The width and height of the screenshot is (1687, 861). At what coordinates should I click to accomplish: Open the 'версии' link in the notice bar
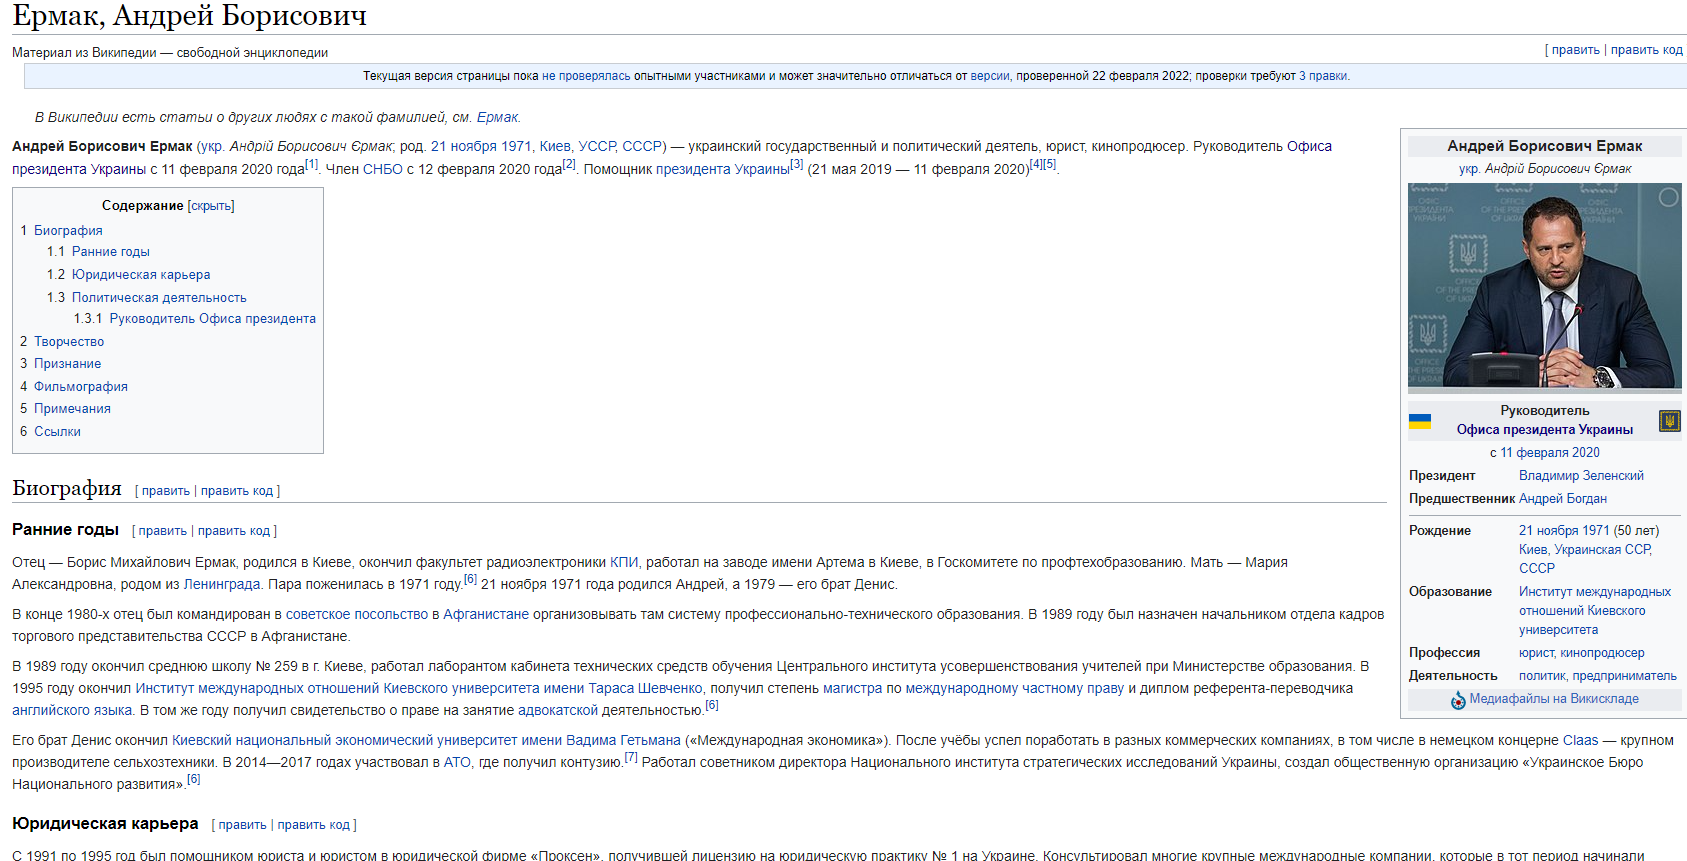pos(990,76)
